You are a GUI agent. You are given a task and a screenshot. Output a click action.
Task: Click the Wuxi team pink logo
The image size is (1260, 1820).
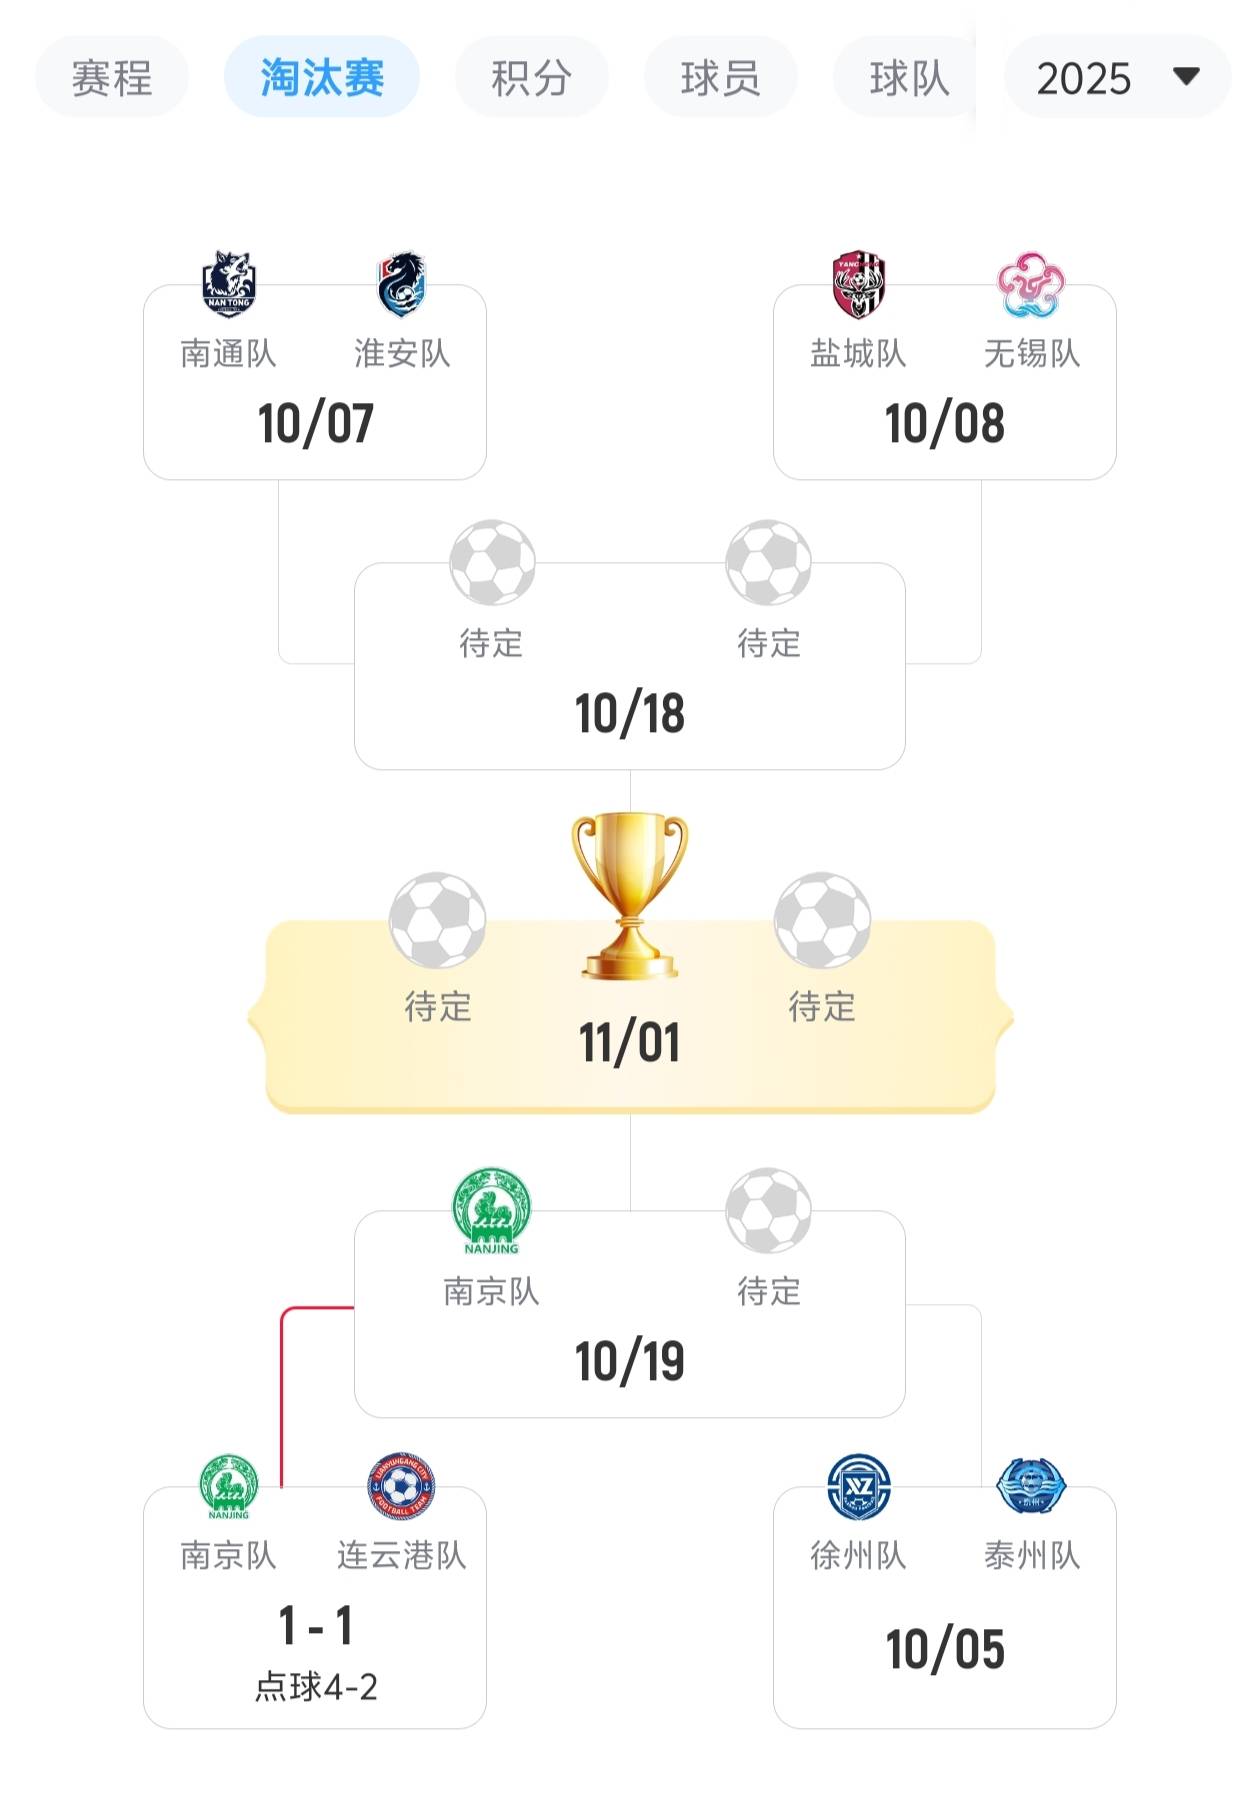pos(1031,285)
